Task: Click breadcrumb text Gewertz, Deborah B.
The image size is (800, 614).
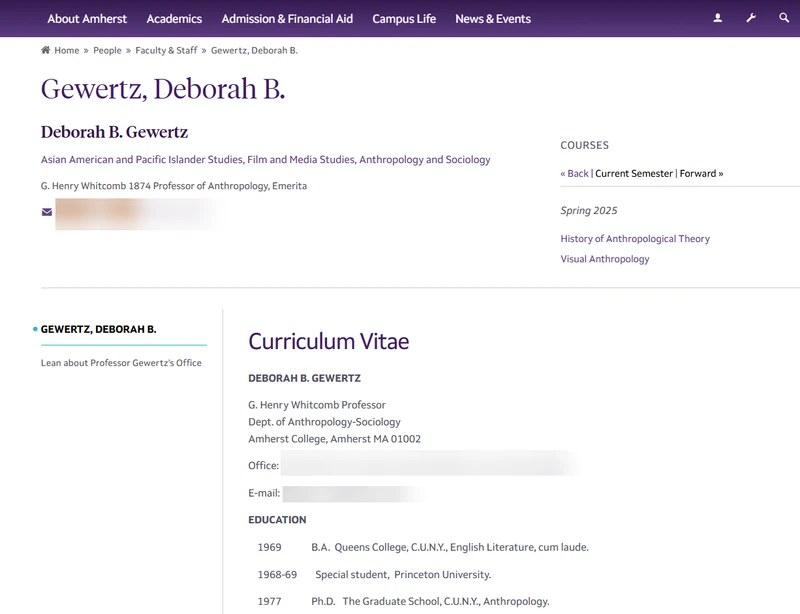Action: [254, 51]
